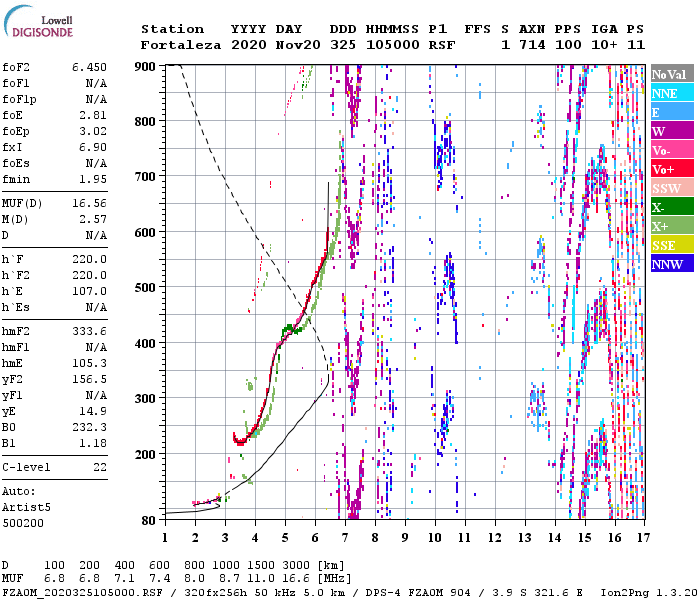
Task: Click the fmin value 1.95
Action: coord(93,179)
